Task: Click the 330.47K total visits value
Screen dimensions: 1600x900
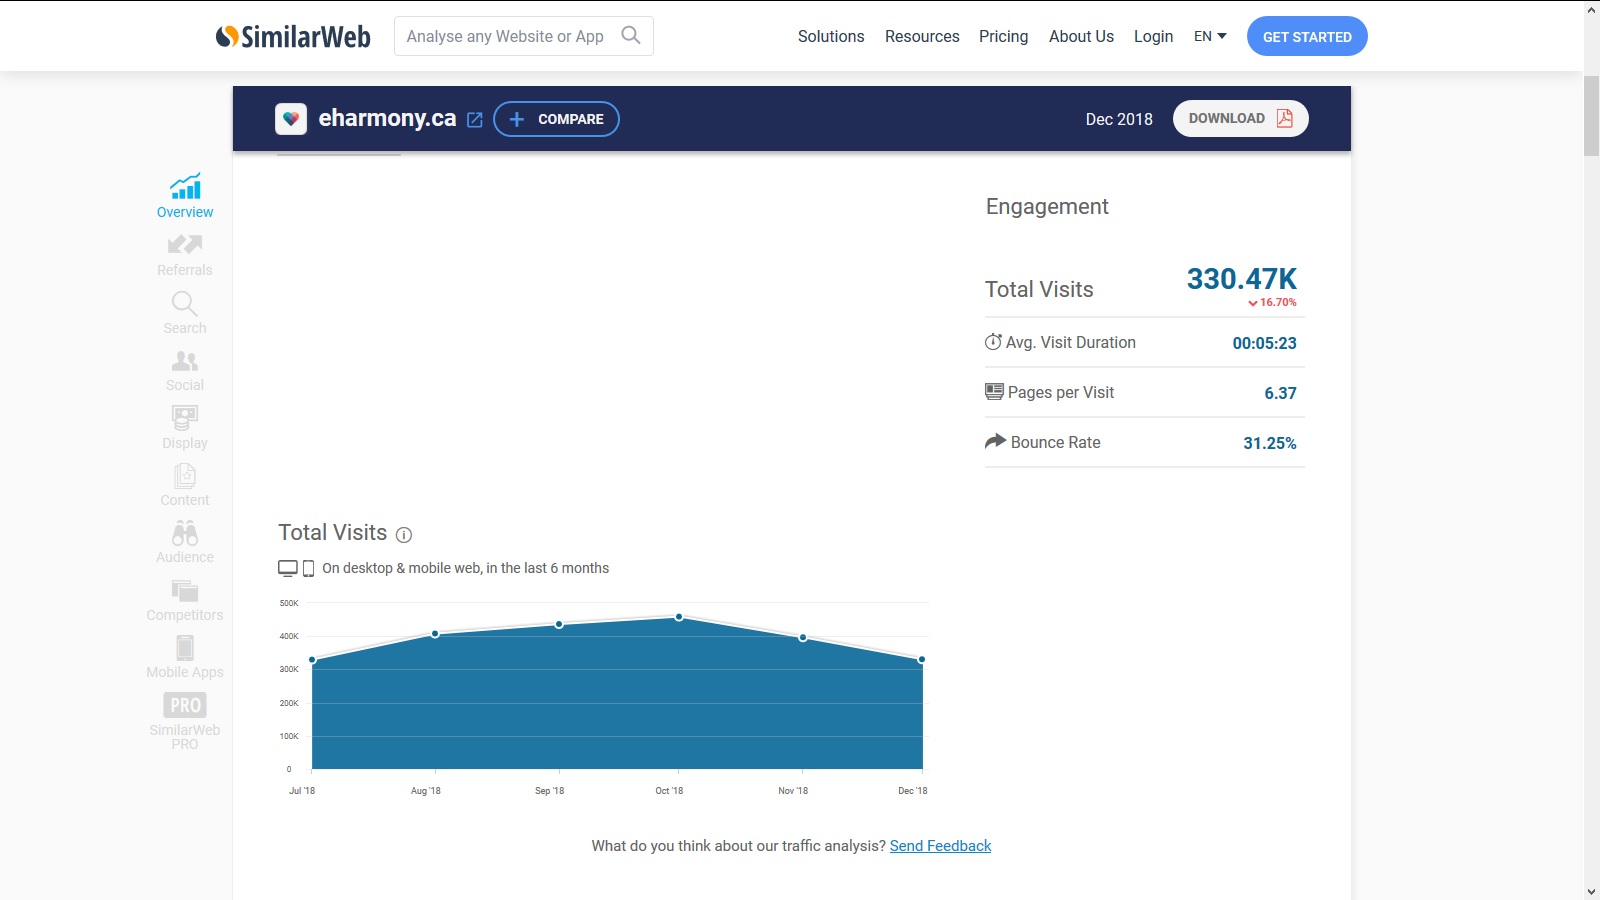Action: [x=1241, y=279]
